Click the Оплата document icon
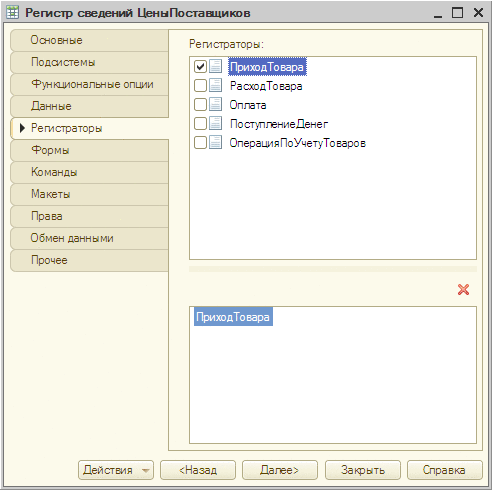The image size is (492, 490). [215, 104]
